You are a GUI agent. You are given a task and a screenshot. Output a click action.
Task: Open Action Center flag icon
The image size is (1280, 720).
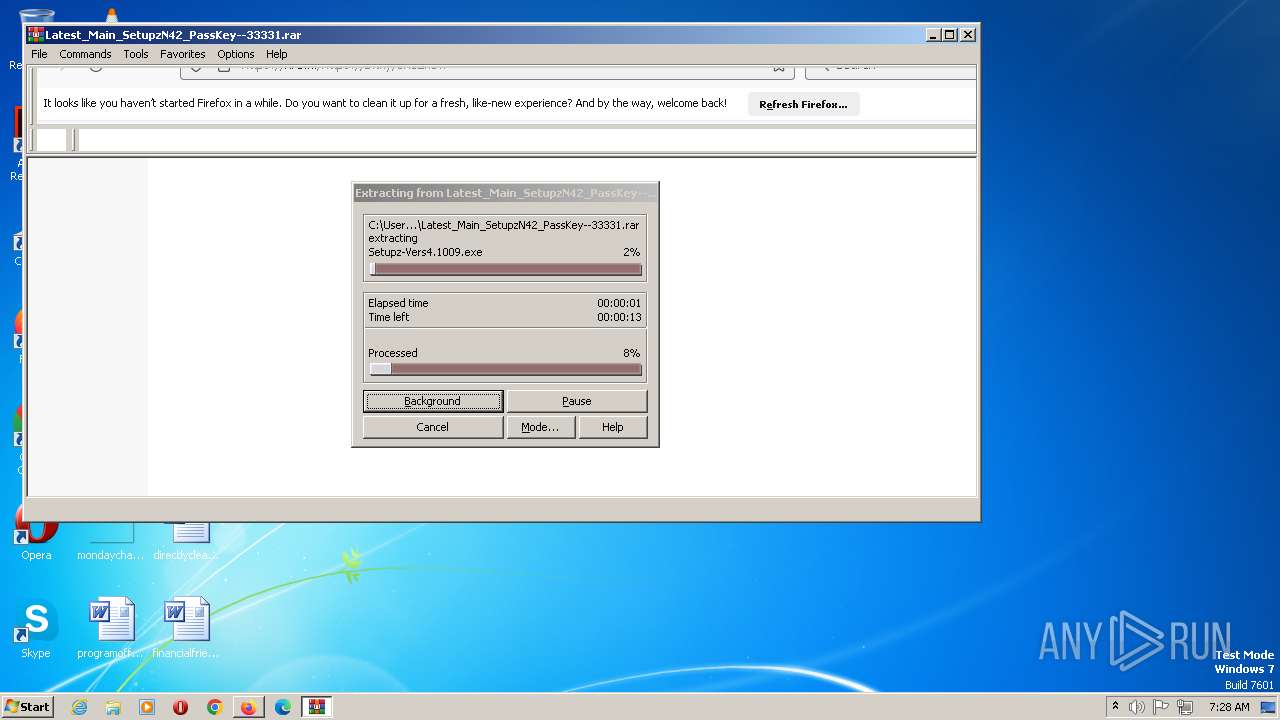(1162, 707)
